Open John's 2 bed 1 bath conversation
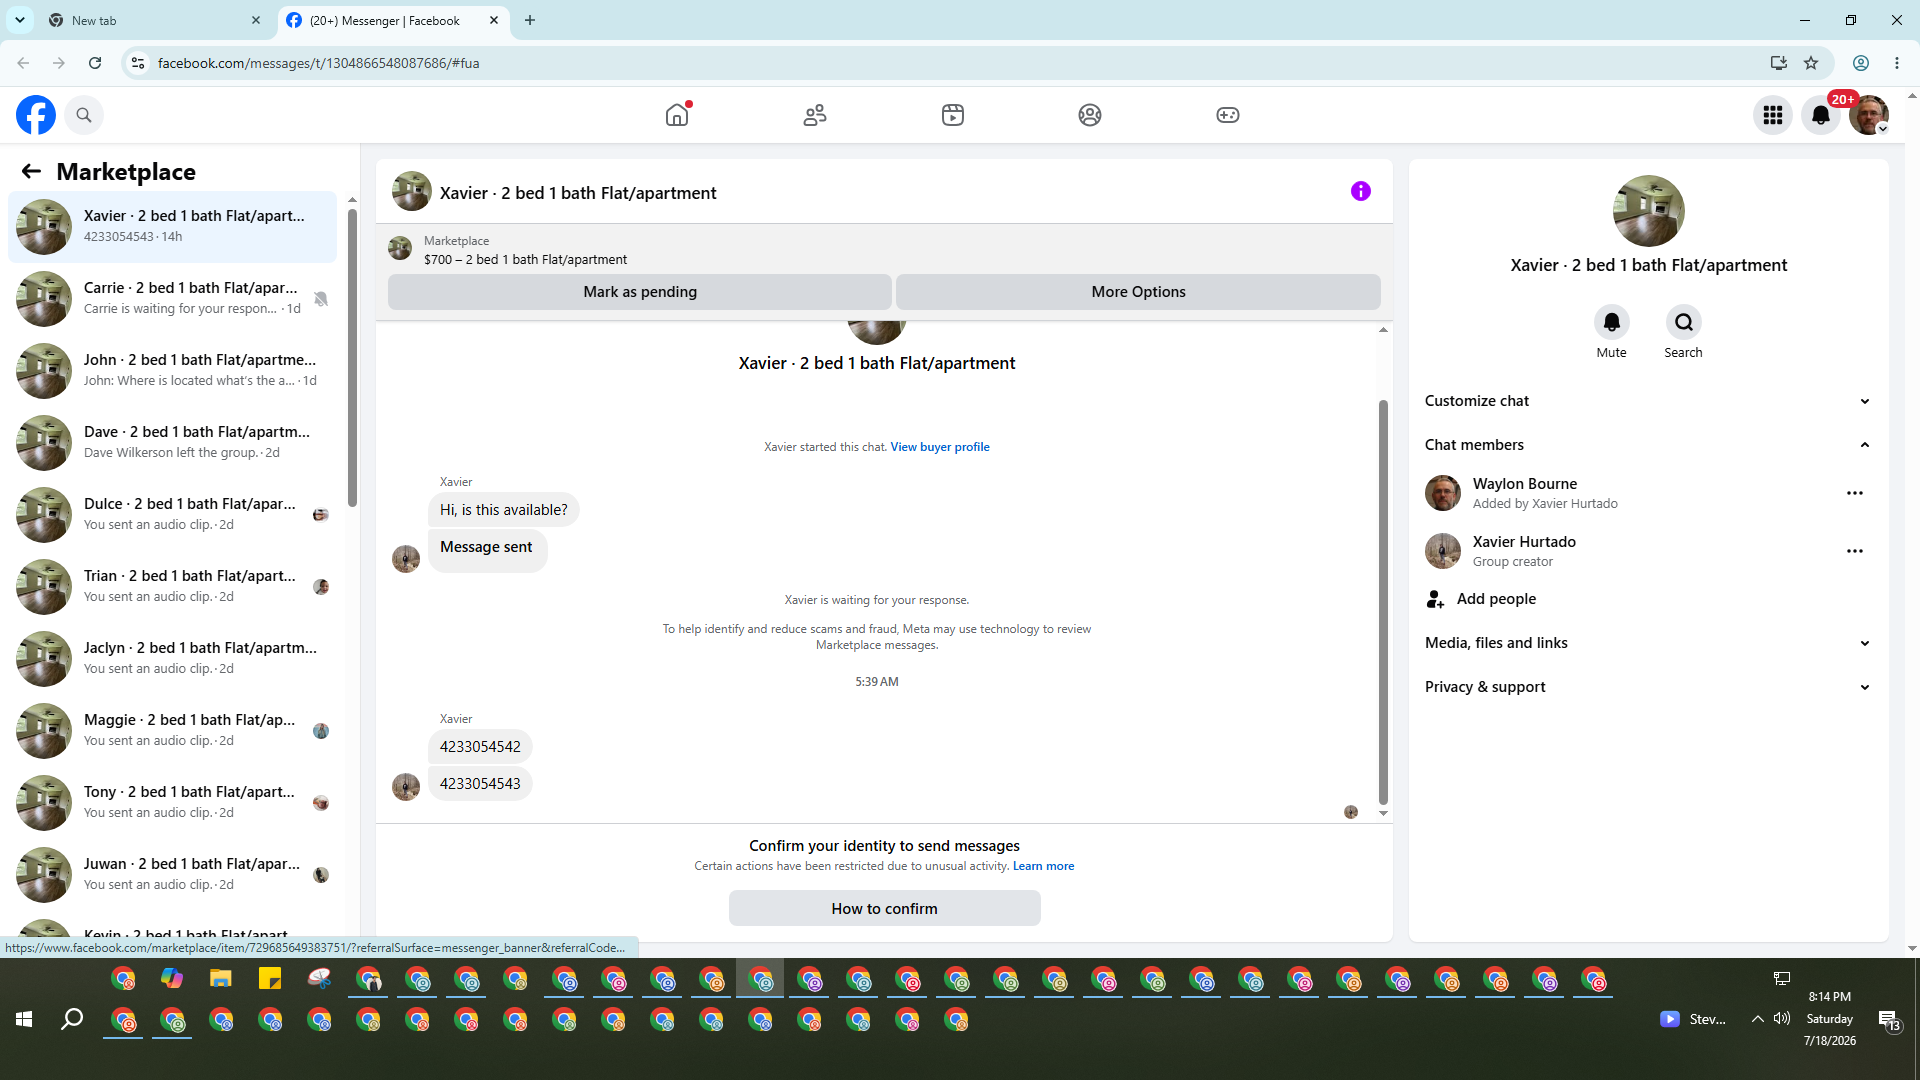 (173, 370)
